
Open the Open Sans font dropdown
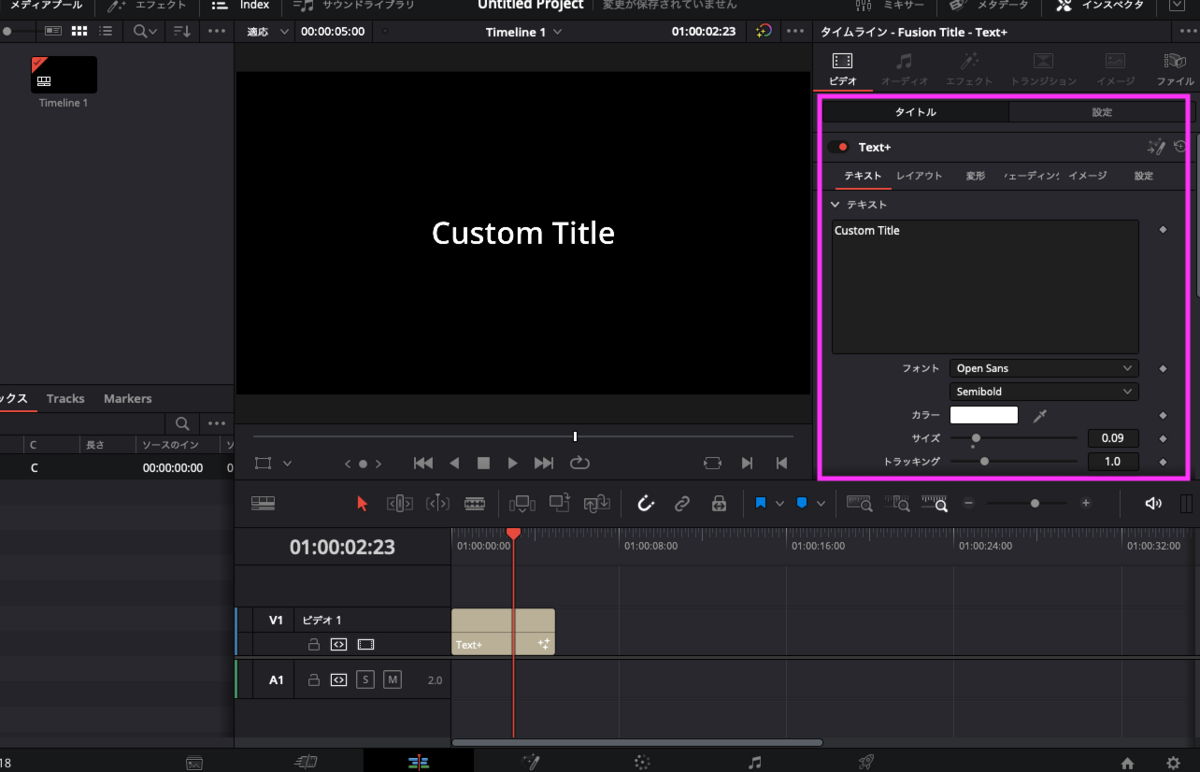[1043, 369]
